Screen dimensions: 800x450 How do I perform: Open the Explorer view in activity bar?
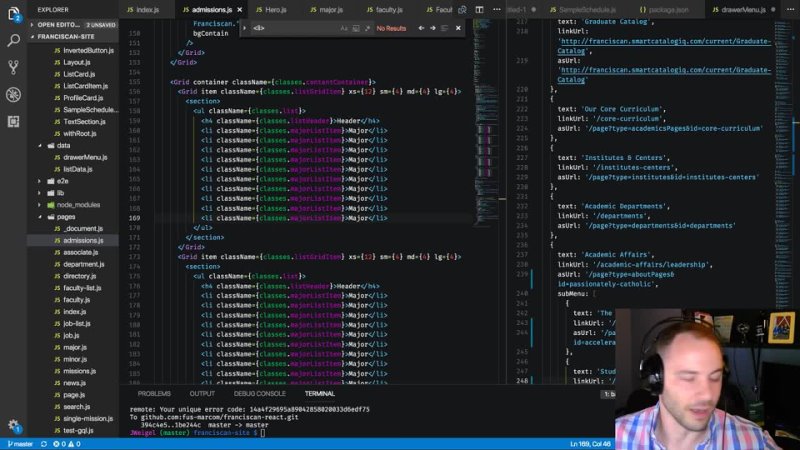coord(13,14)
